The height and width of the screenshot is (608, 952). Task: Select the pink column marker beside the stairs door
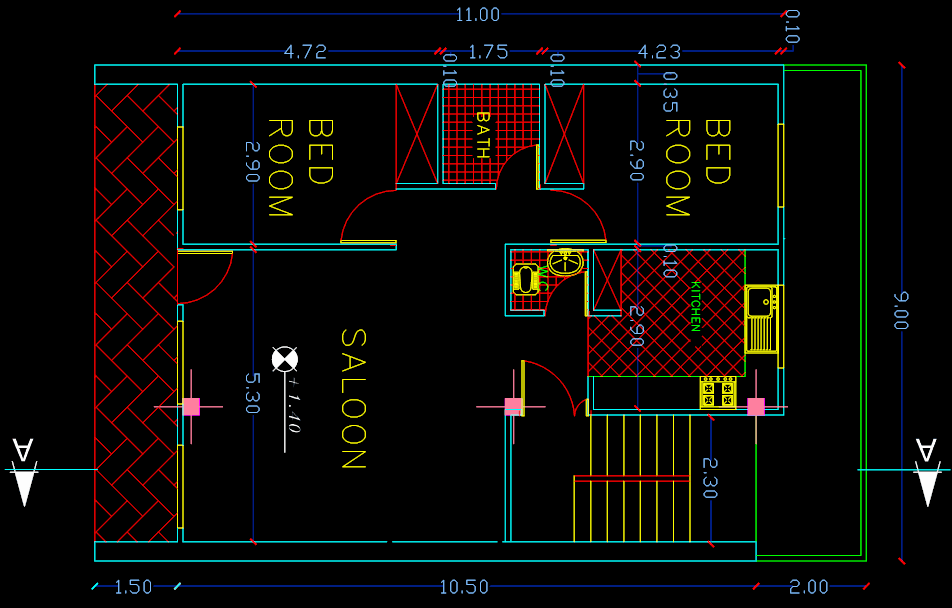pos(513,406)
